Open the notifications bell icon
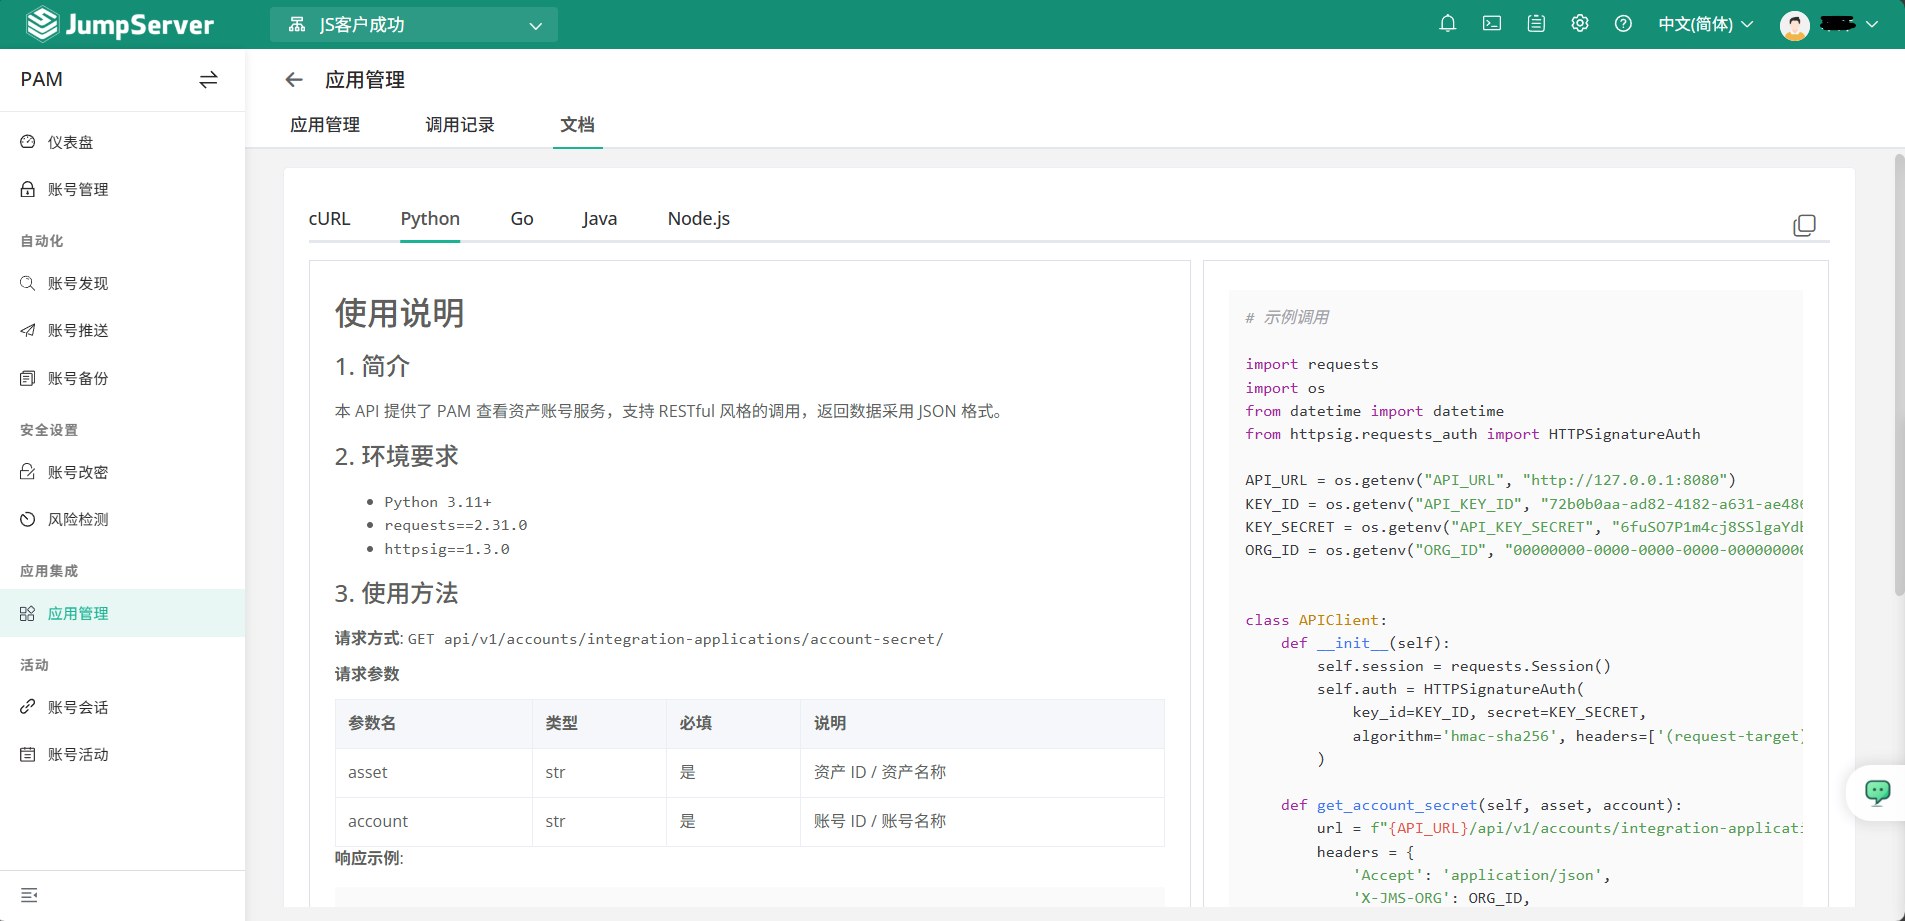This screenshot has height=921, width=1905. point(1447,24)
